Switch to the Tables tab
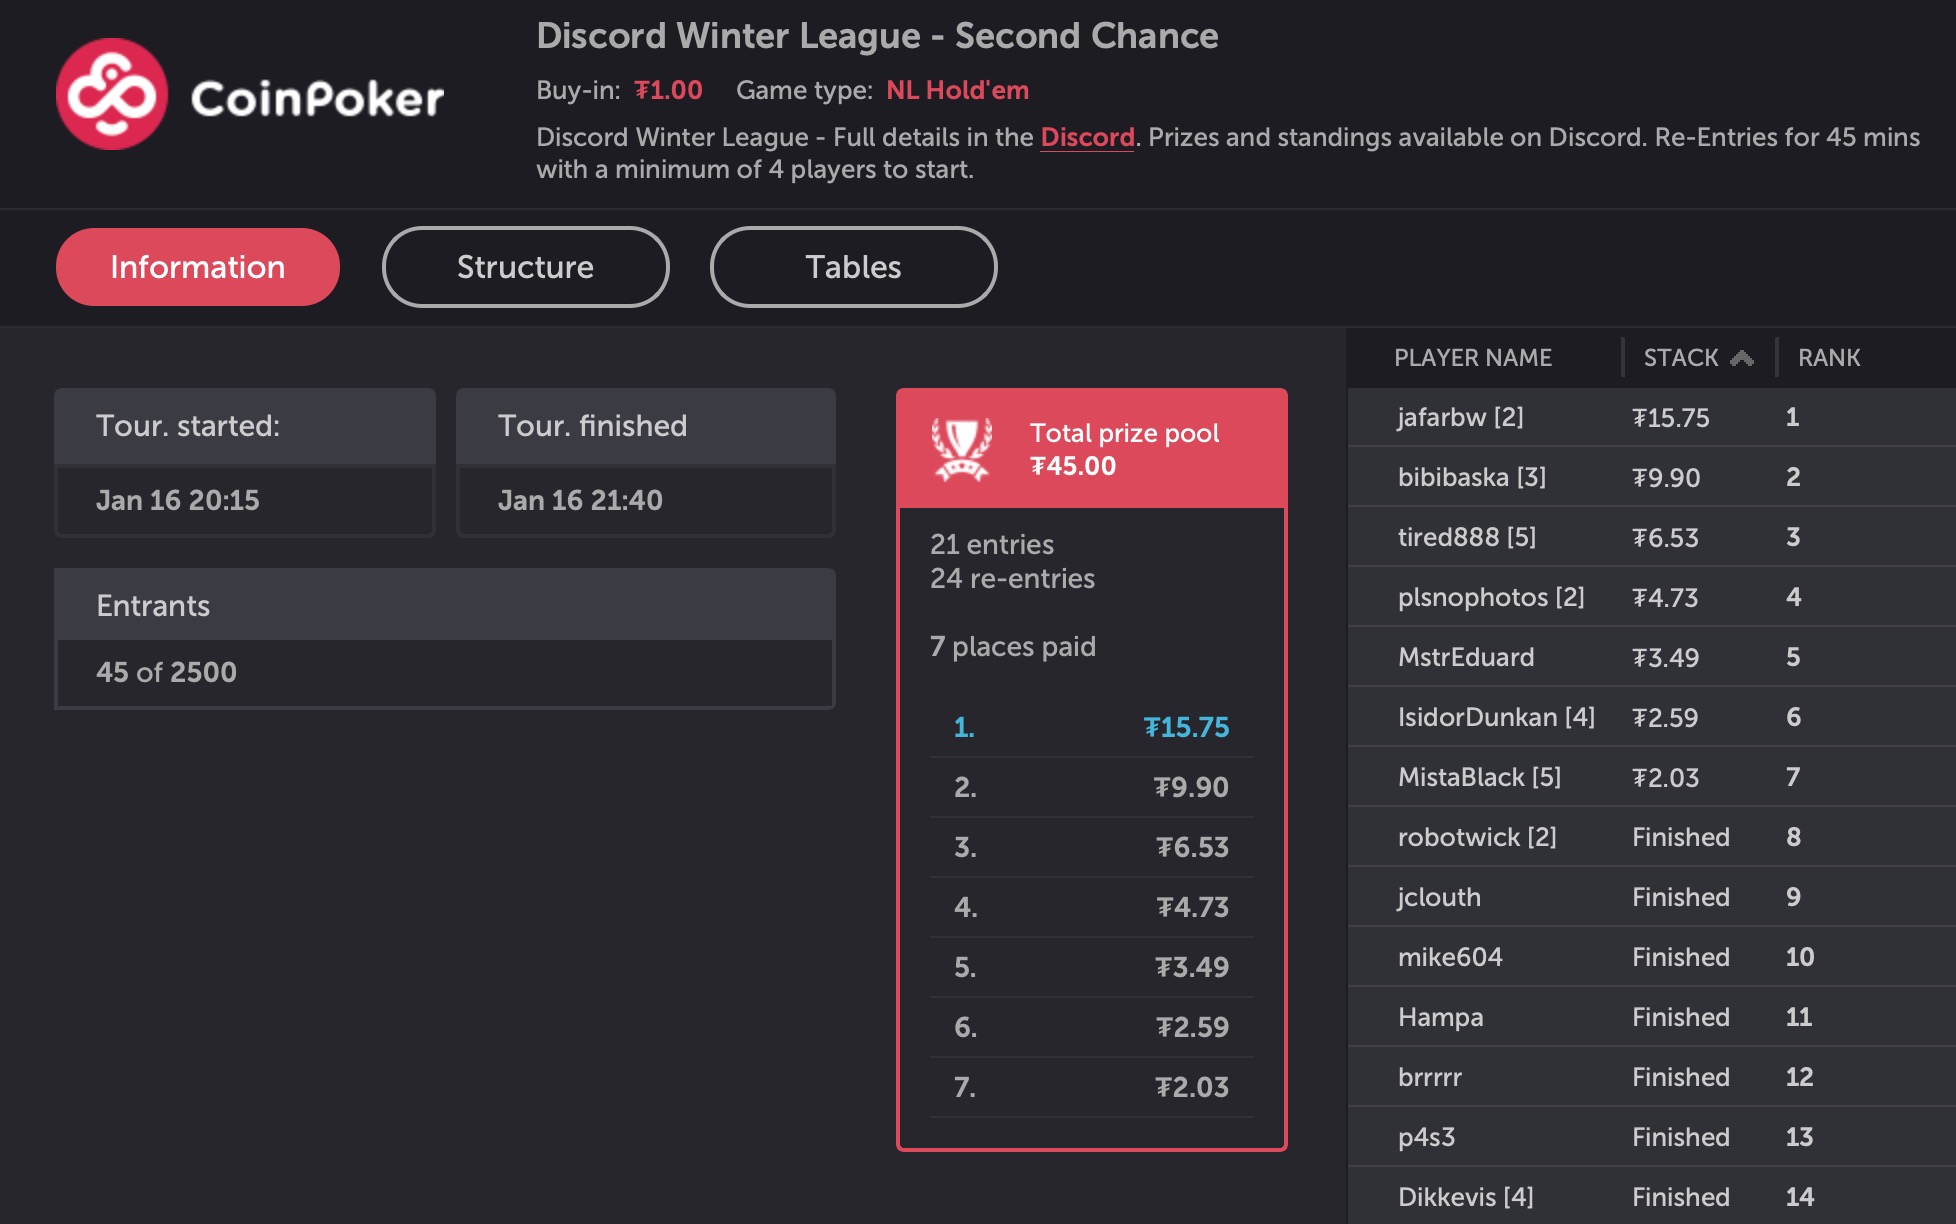 click(x=853, y=267)
